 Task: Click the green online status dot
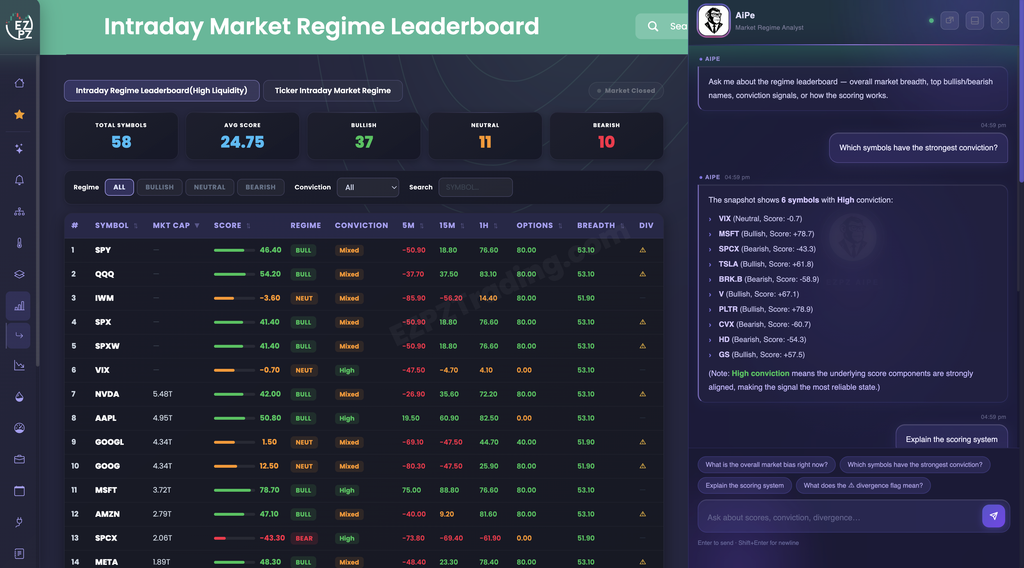tap(931, 21)
